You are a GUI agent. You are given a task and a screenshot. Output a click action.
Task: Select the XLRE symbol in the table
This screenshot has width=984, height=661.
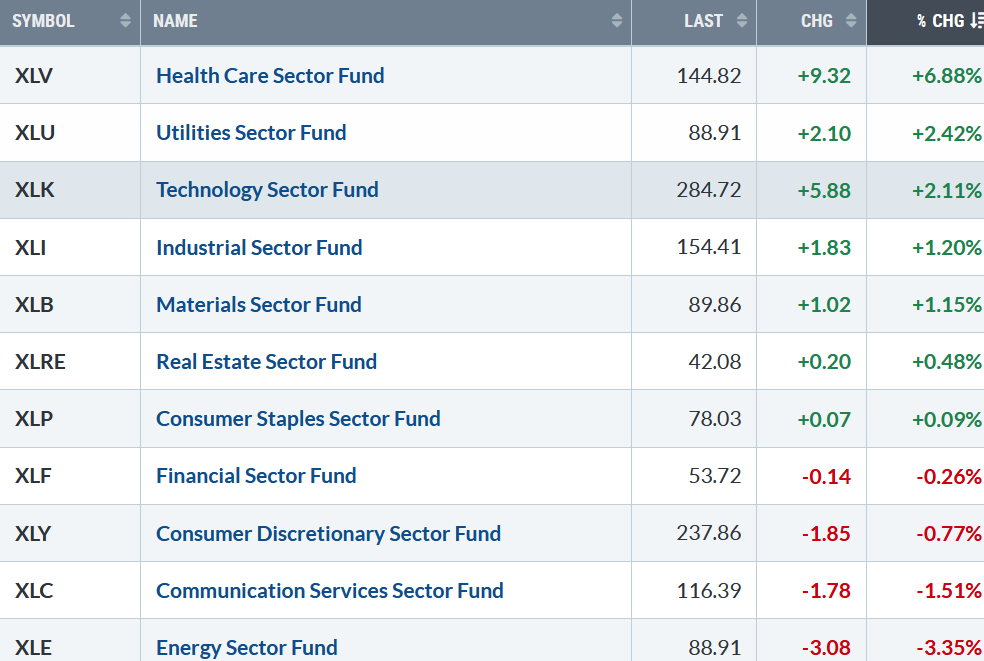(40, 362)
